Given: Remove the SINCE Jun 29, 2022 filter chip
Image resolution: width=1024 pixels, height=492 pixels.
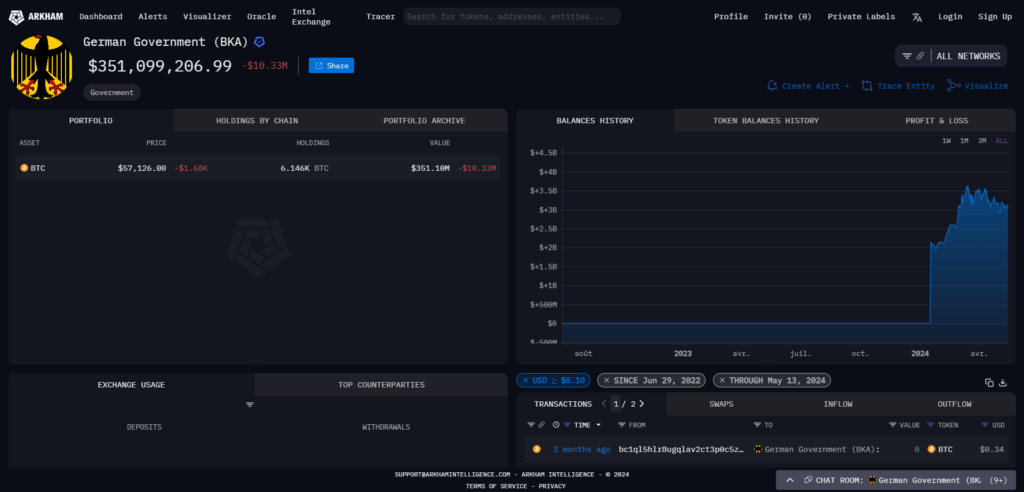Looking at the screenshot, I should 607,380.
